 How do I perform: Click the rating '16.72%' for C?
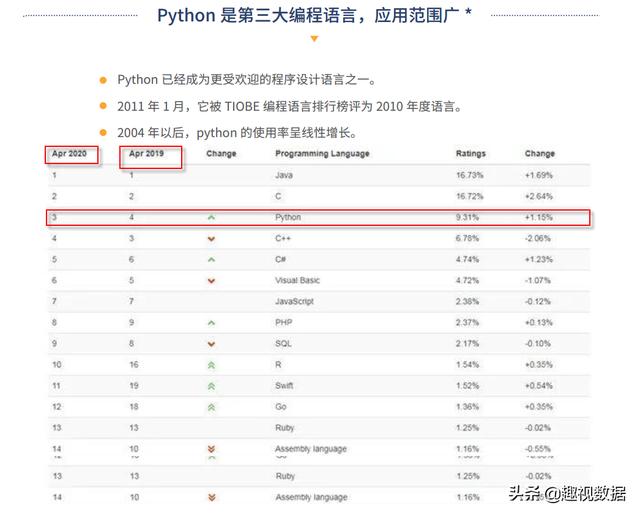(x=469, y=196)
